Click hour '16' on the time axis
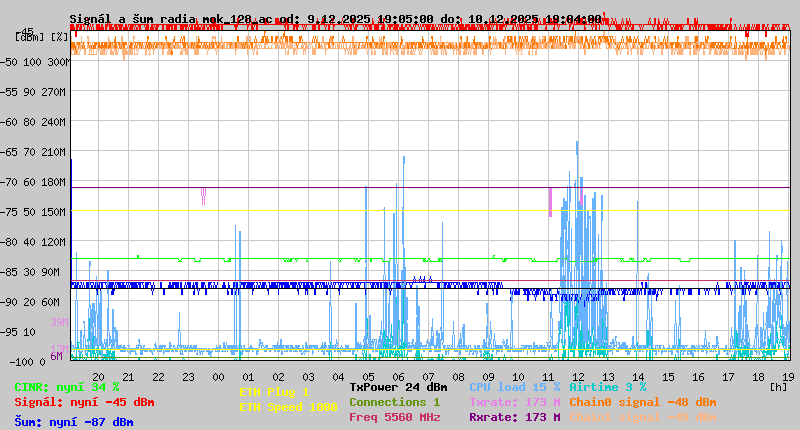The height and width of the screenshot is (430, 800). pyautogui.click(x=698, y=377)
